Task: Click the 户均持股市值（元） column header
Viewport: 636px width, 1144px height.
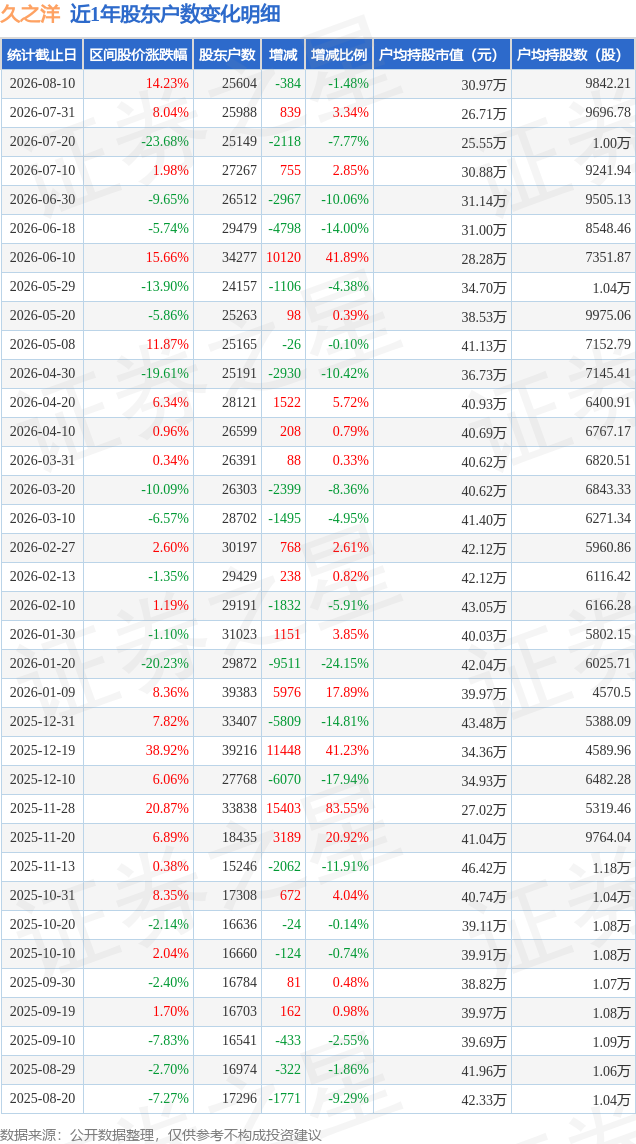Action: [442, 55]
